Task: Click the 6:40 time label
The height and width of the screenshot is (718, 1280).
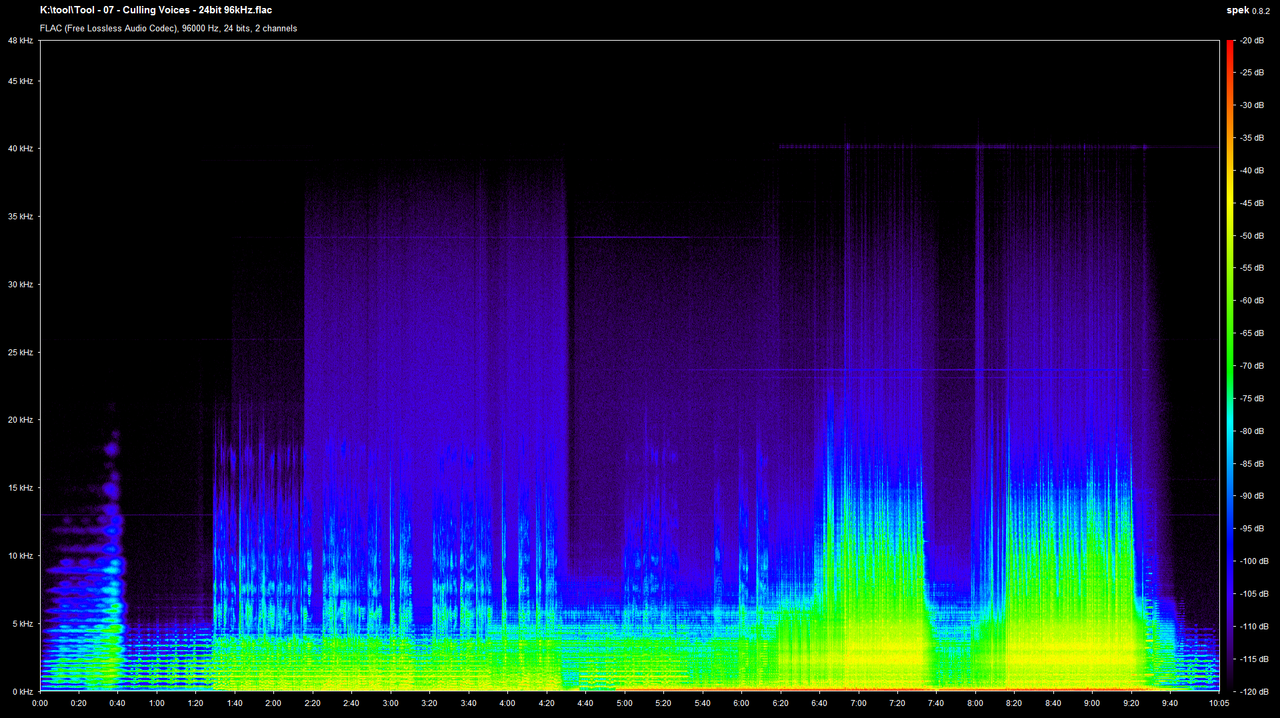Action: pyautogui.click(x=820, y=704)
